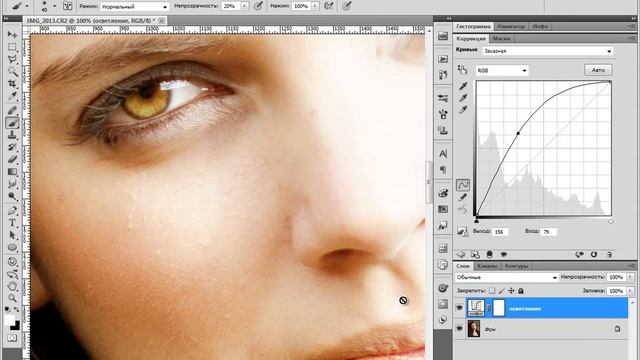Select the Spot Healing Brush tool
The width and height of the screenshot is (640, 360).
point(12,110)
